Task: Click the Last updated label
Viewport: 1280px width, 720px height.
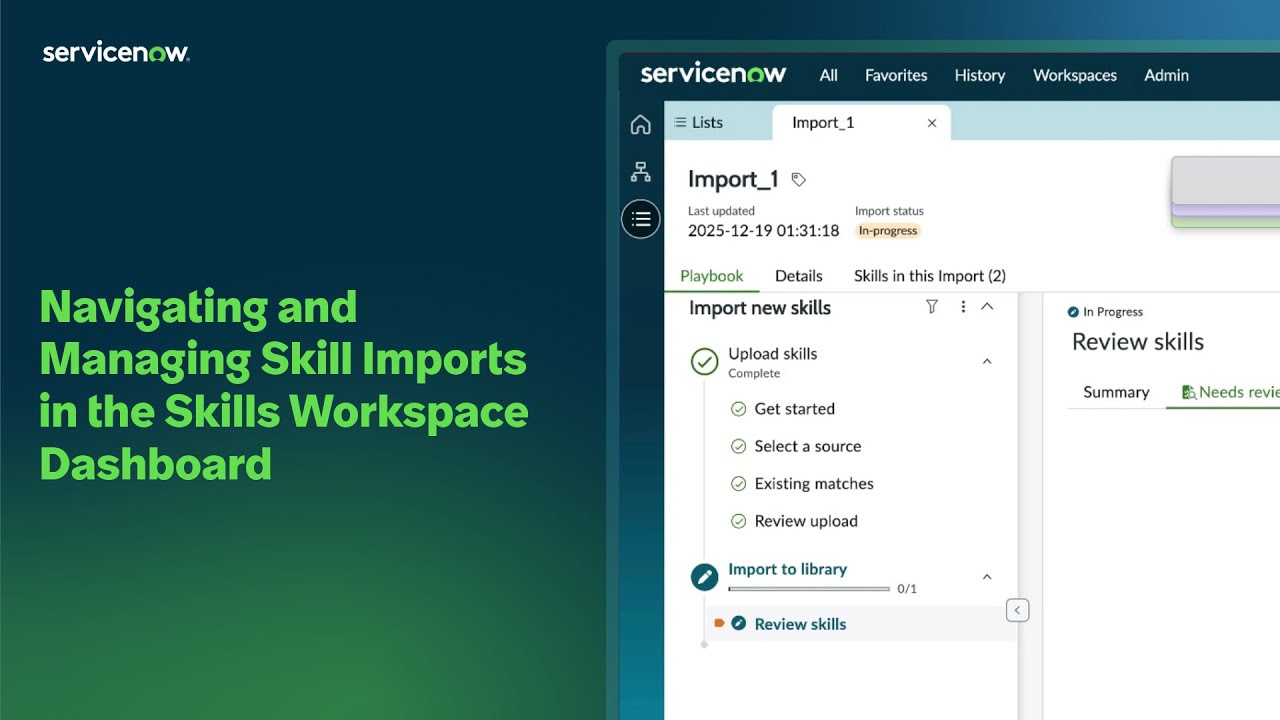Action: tap(721, 211)
